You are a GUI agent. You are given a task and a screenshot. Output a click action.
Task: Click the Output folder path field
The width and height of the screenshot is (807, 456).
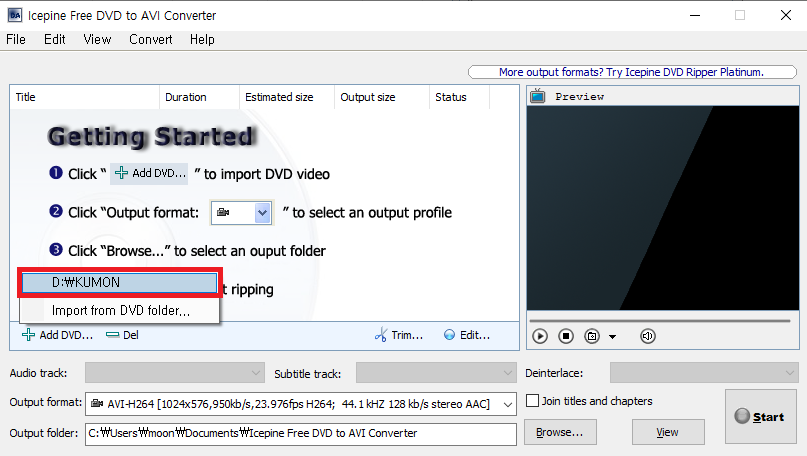click(x=301, y=433)
